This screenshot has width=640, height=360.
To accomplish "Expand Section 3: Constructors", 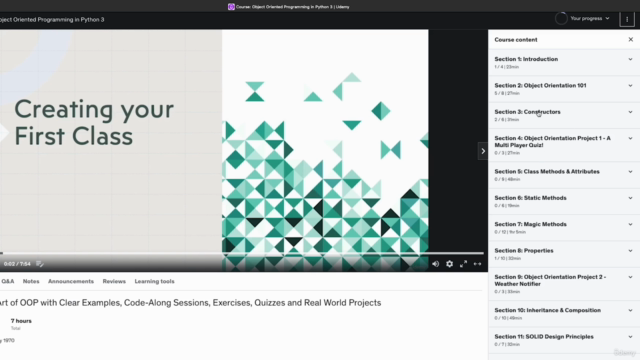I will [x=564, y=115].
